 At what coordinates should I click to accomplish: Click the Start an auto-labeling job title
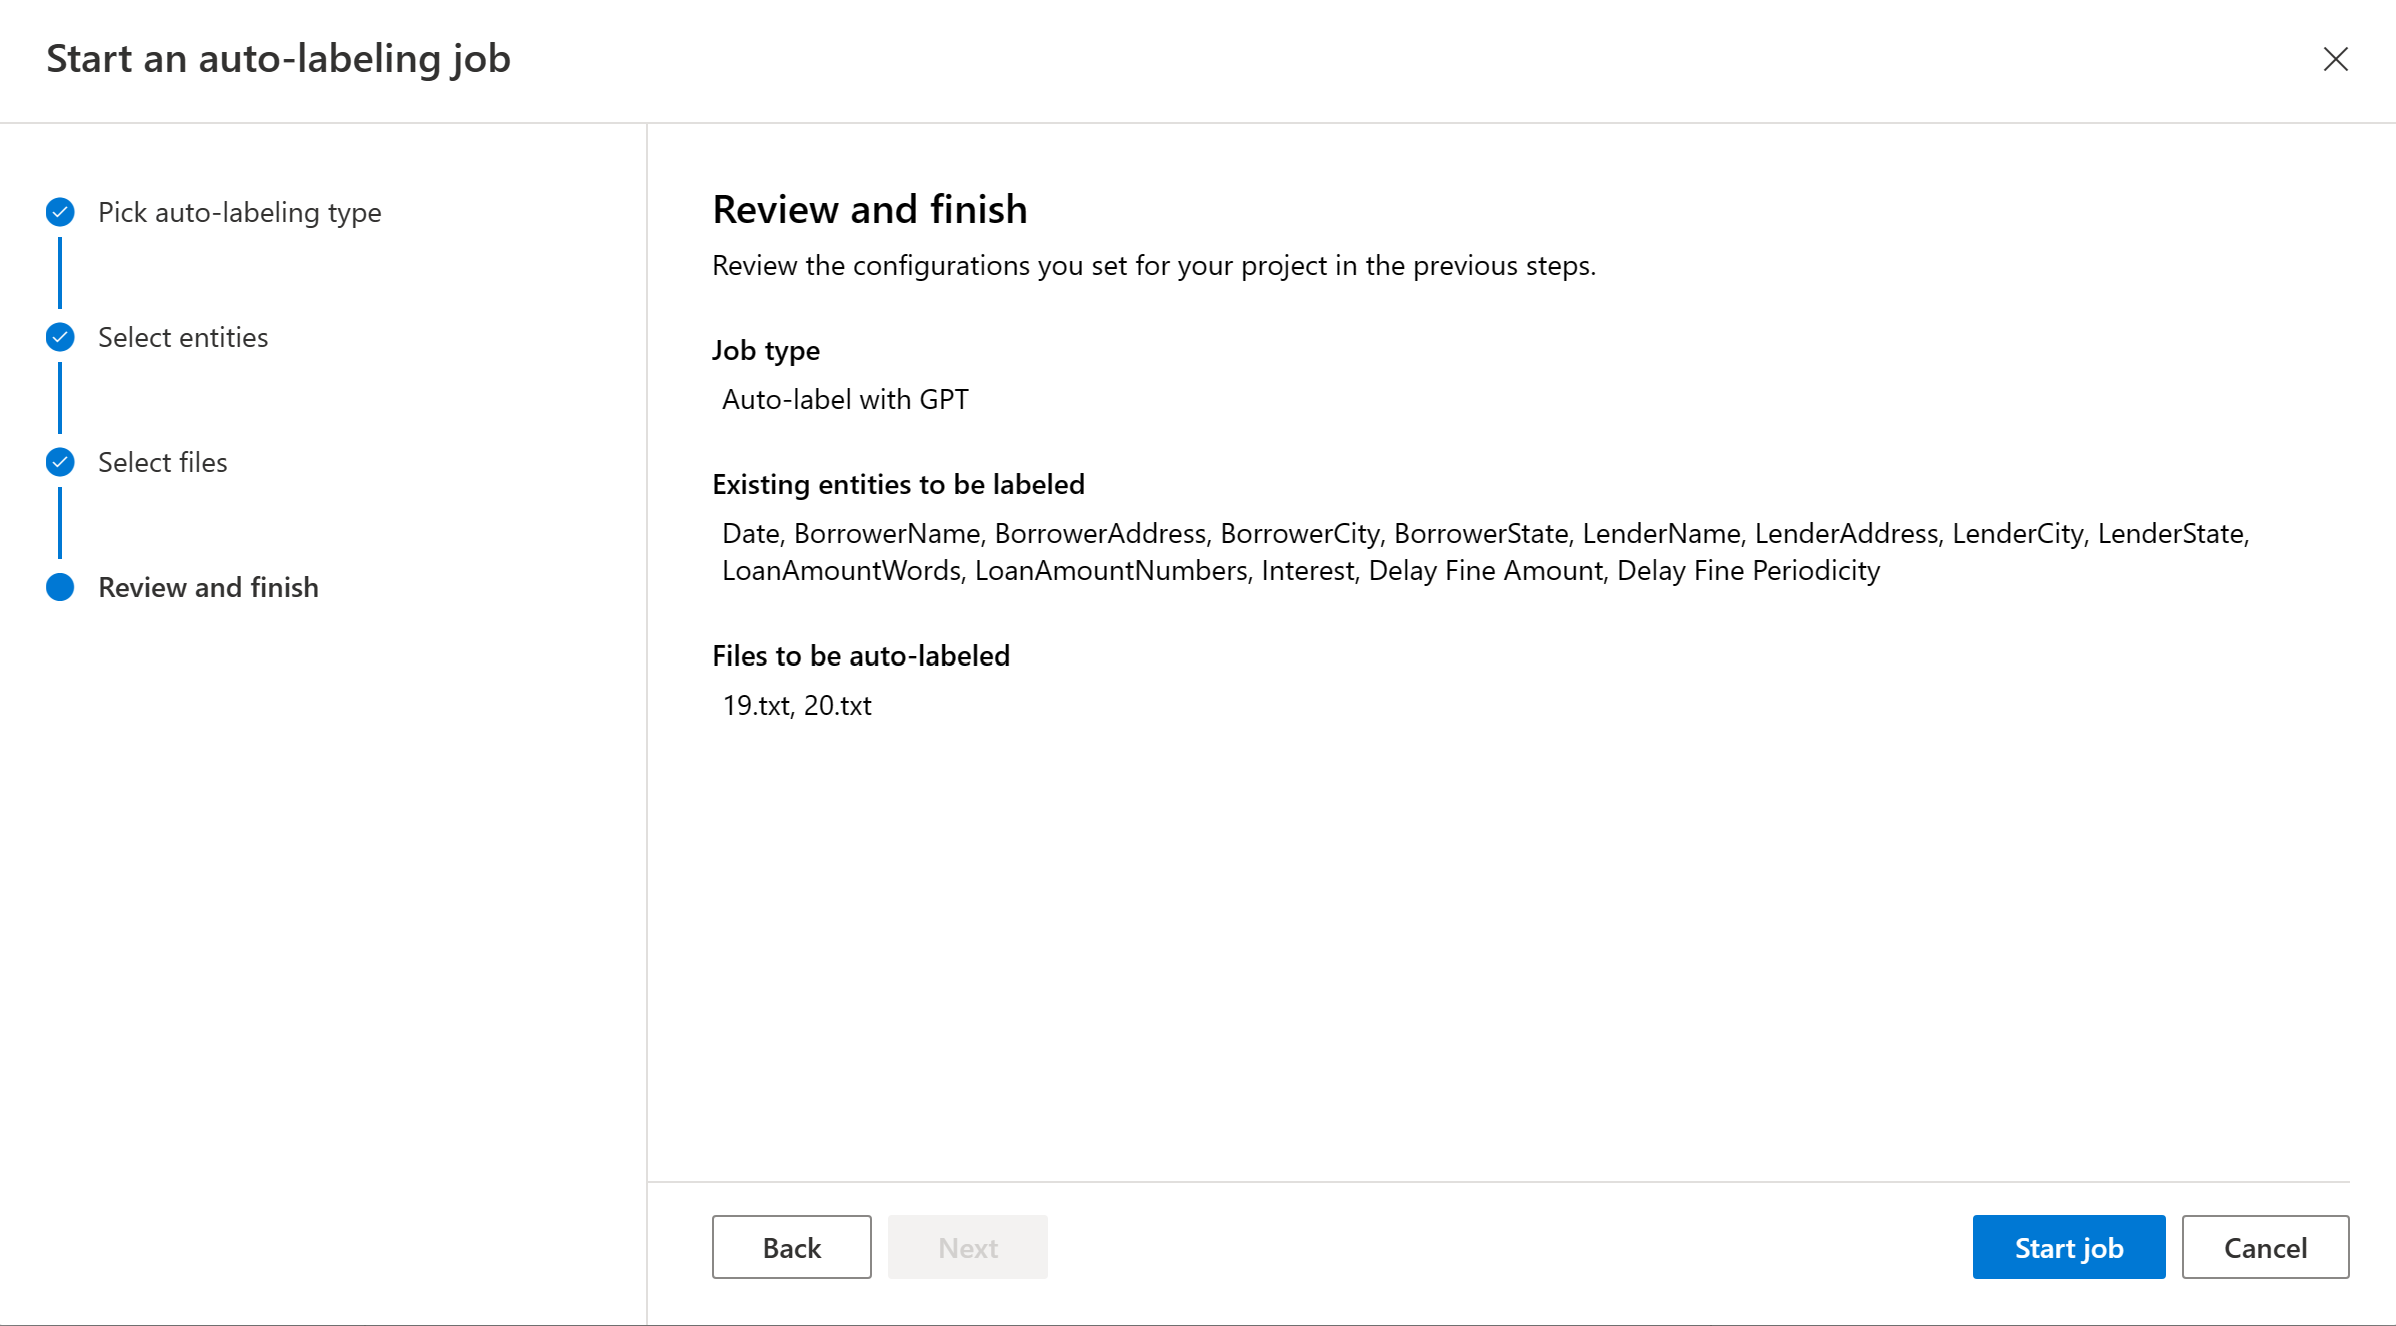click(x=278, y=59)
